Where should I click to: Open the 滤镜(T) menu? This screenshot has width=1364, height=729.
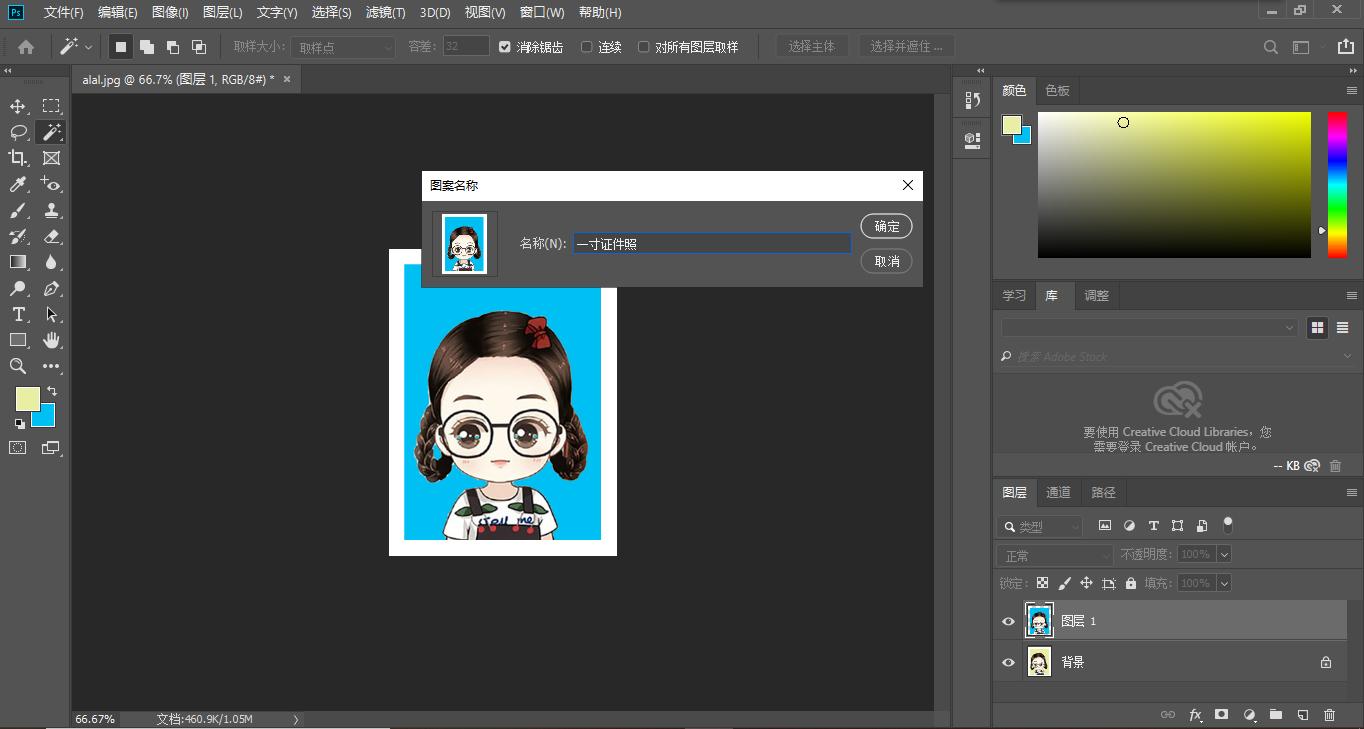(385, 12)
